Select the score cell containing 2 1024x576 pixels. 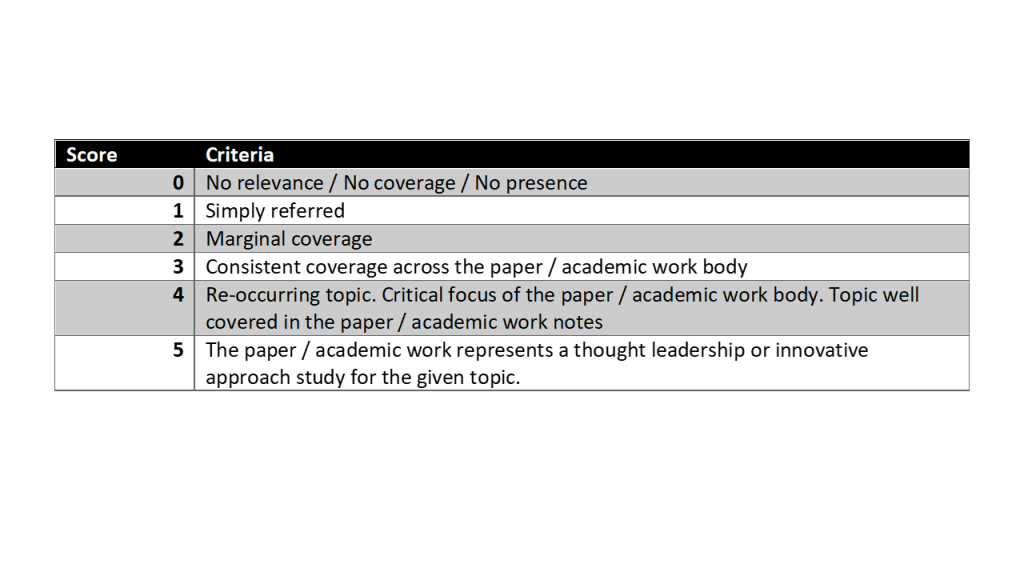tap(178, 239)
